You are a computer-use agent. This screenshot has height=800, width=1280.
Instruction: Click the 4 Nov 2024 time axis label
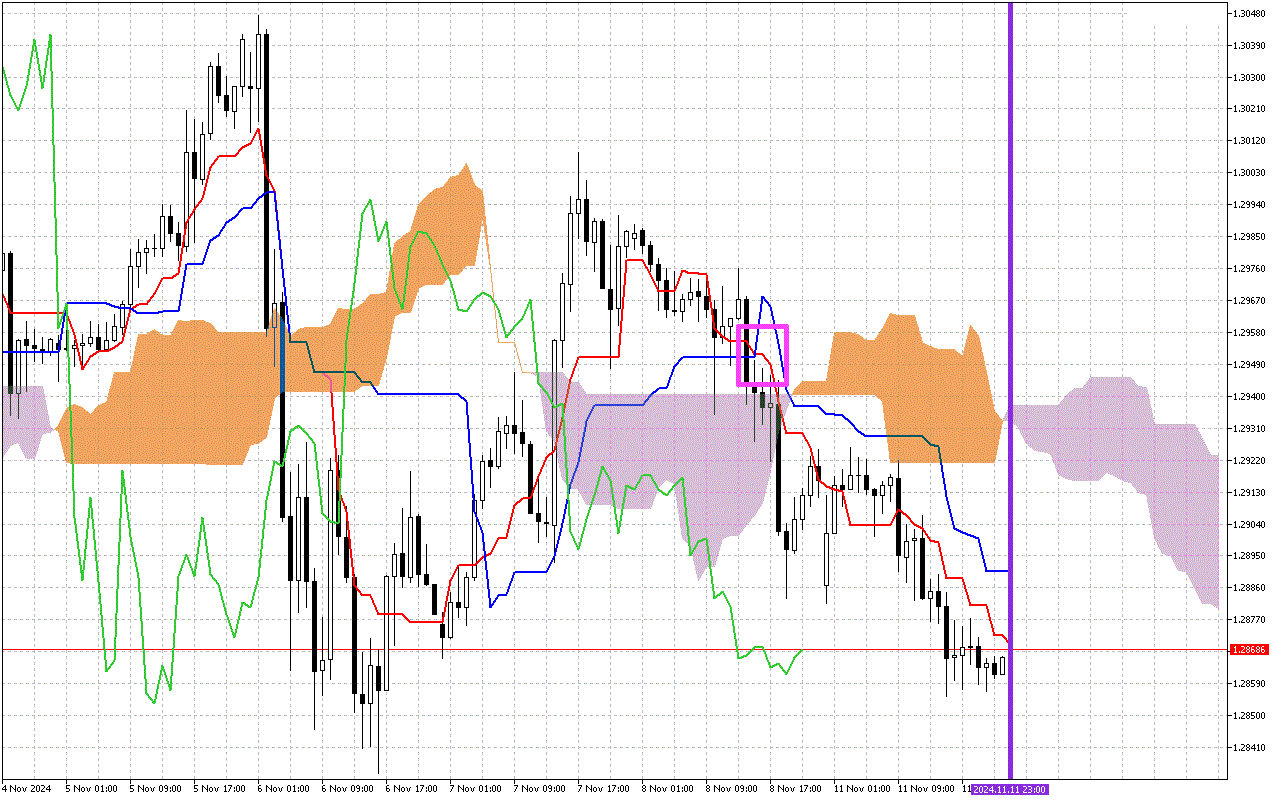point(27,789)
